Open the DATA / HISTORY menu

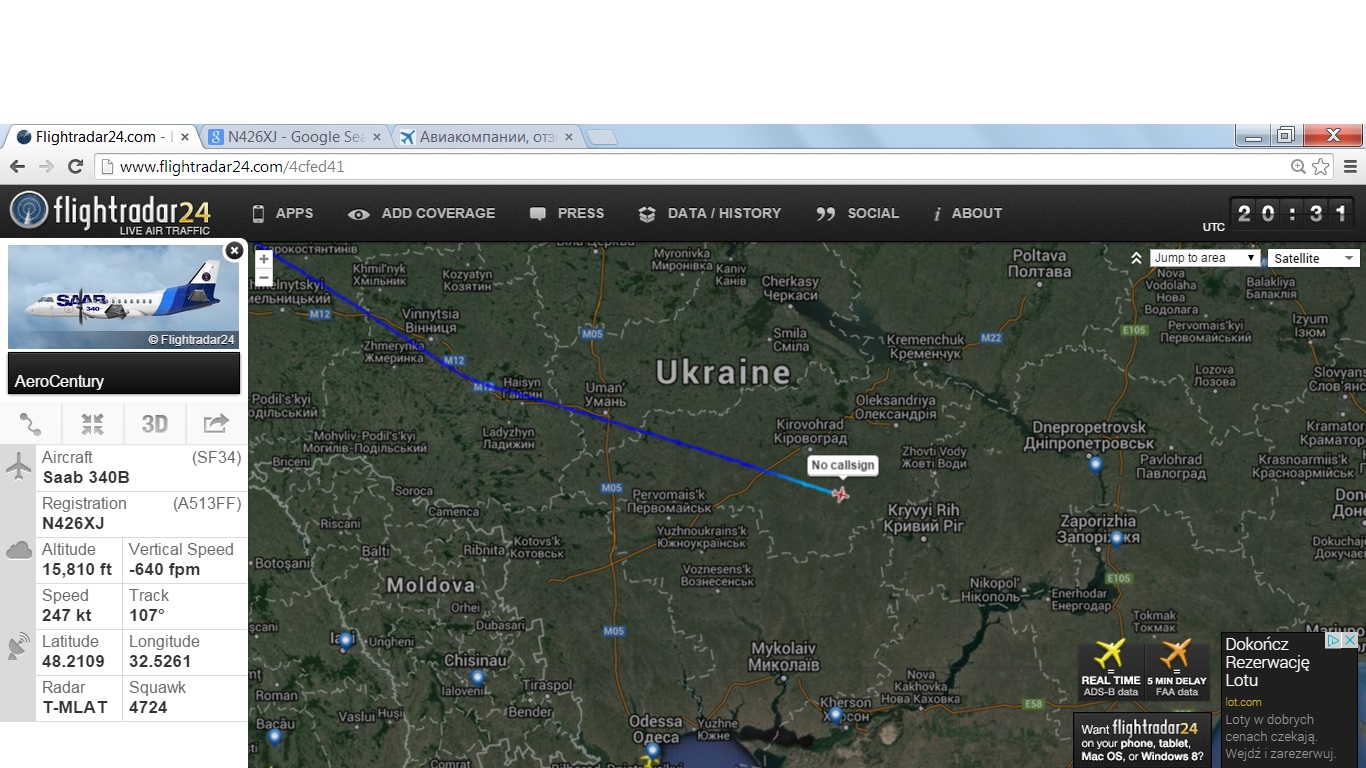710,213
